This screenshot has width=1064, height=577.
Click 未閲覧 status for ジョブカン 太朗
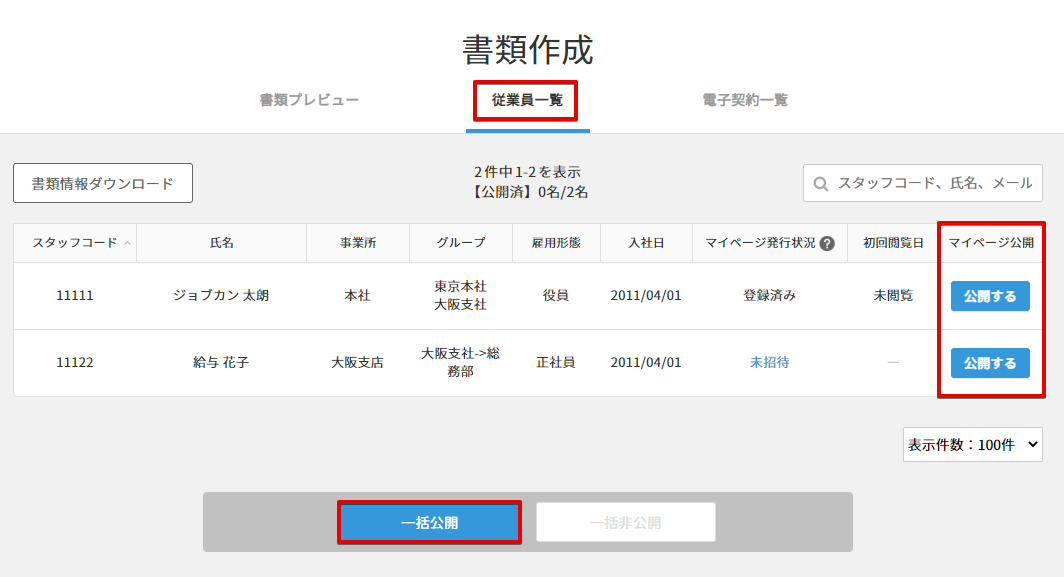point(892,296)
